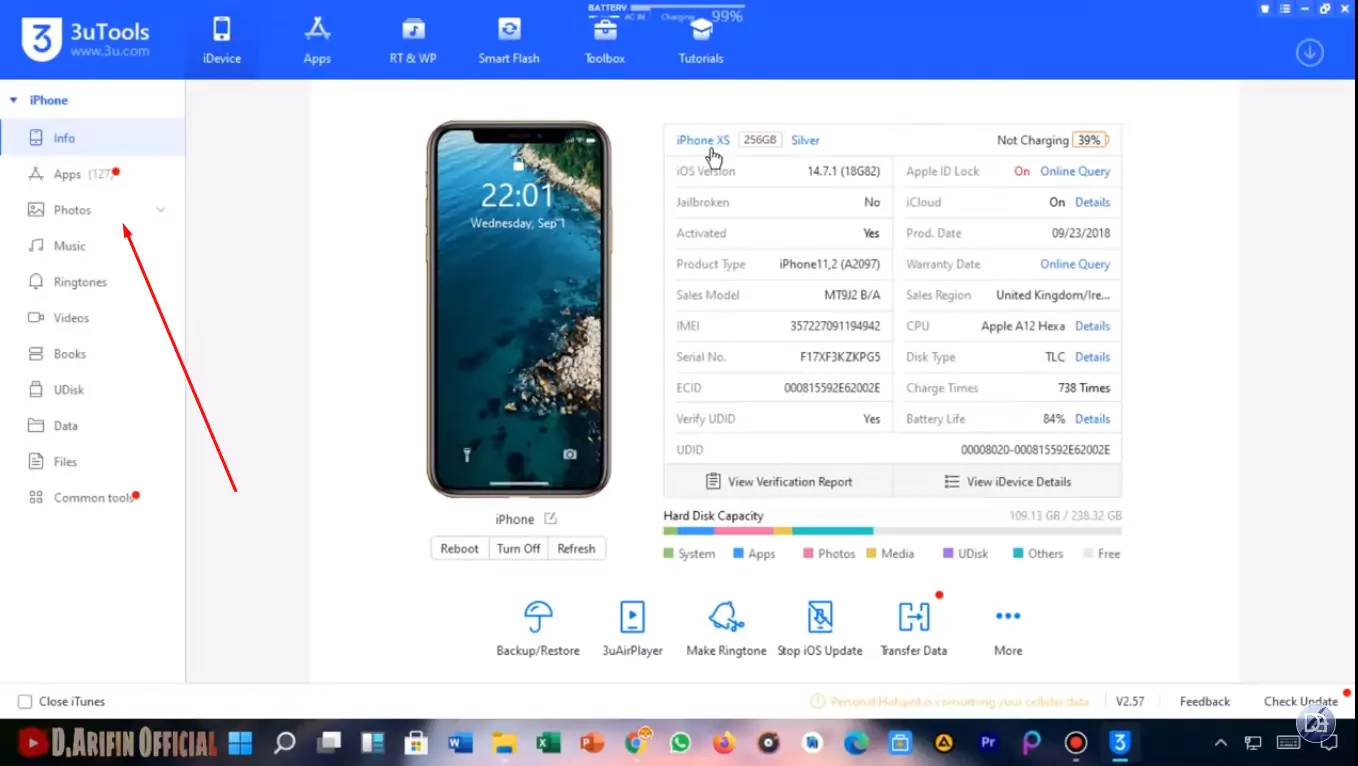View Disk Type Details link
Viewport: 1358px width, 766px height.
[1092, 357]
